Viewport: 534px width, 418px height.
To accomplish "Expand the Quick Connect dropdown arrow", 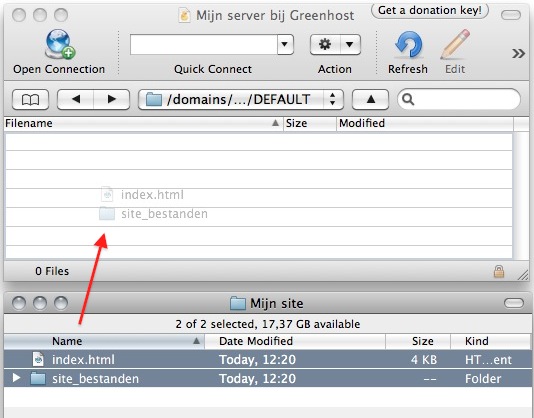I will coord(285,44).
